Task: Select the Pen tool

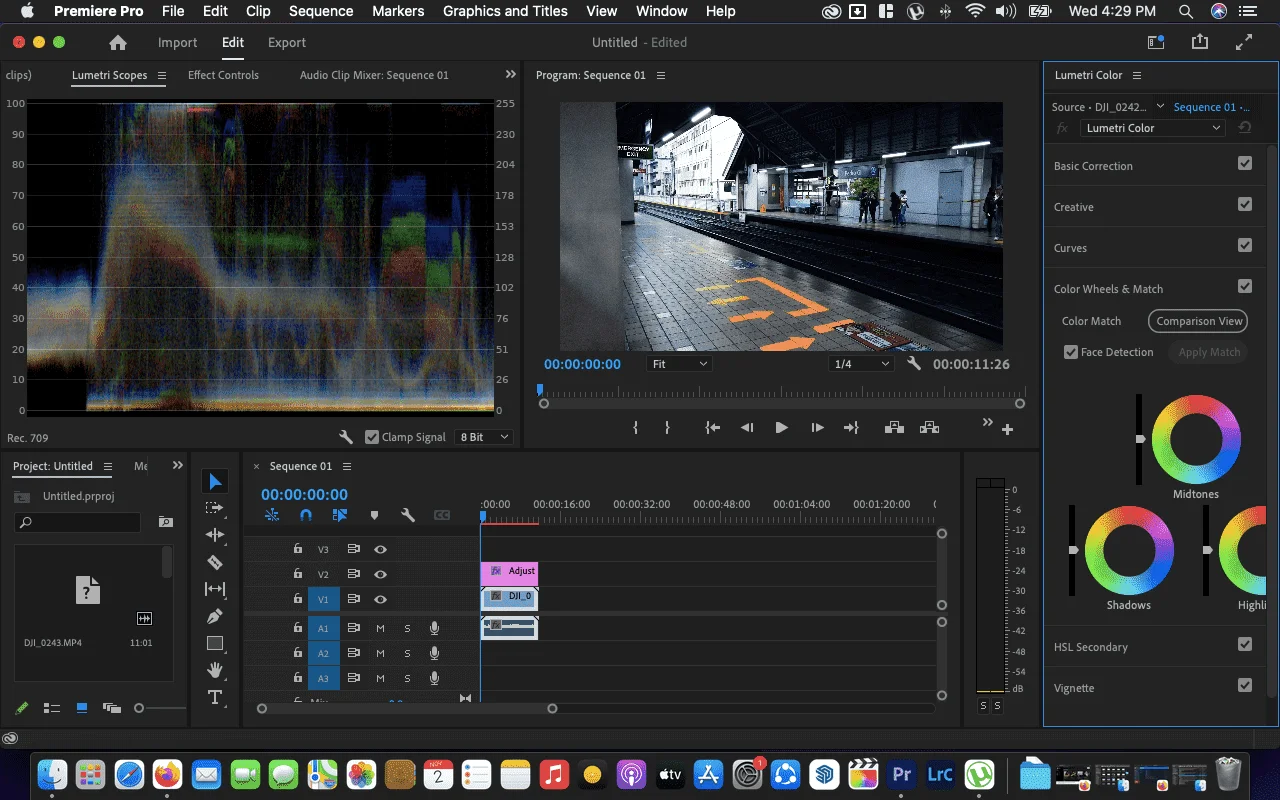Action: point(215,616)
